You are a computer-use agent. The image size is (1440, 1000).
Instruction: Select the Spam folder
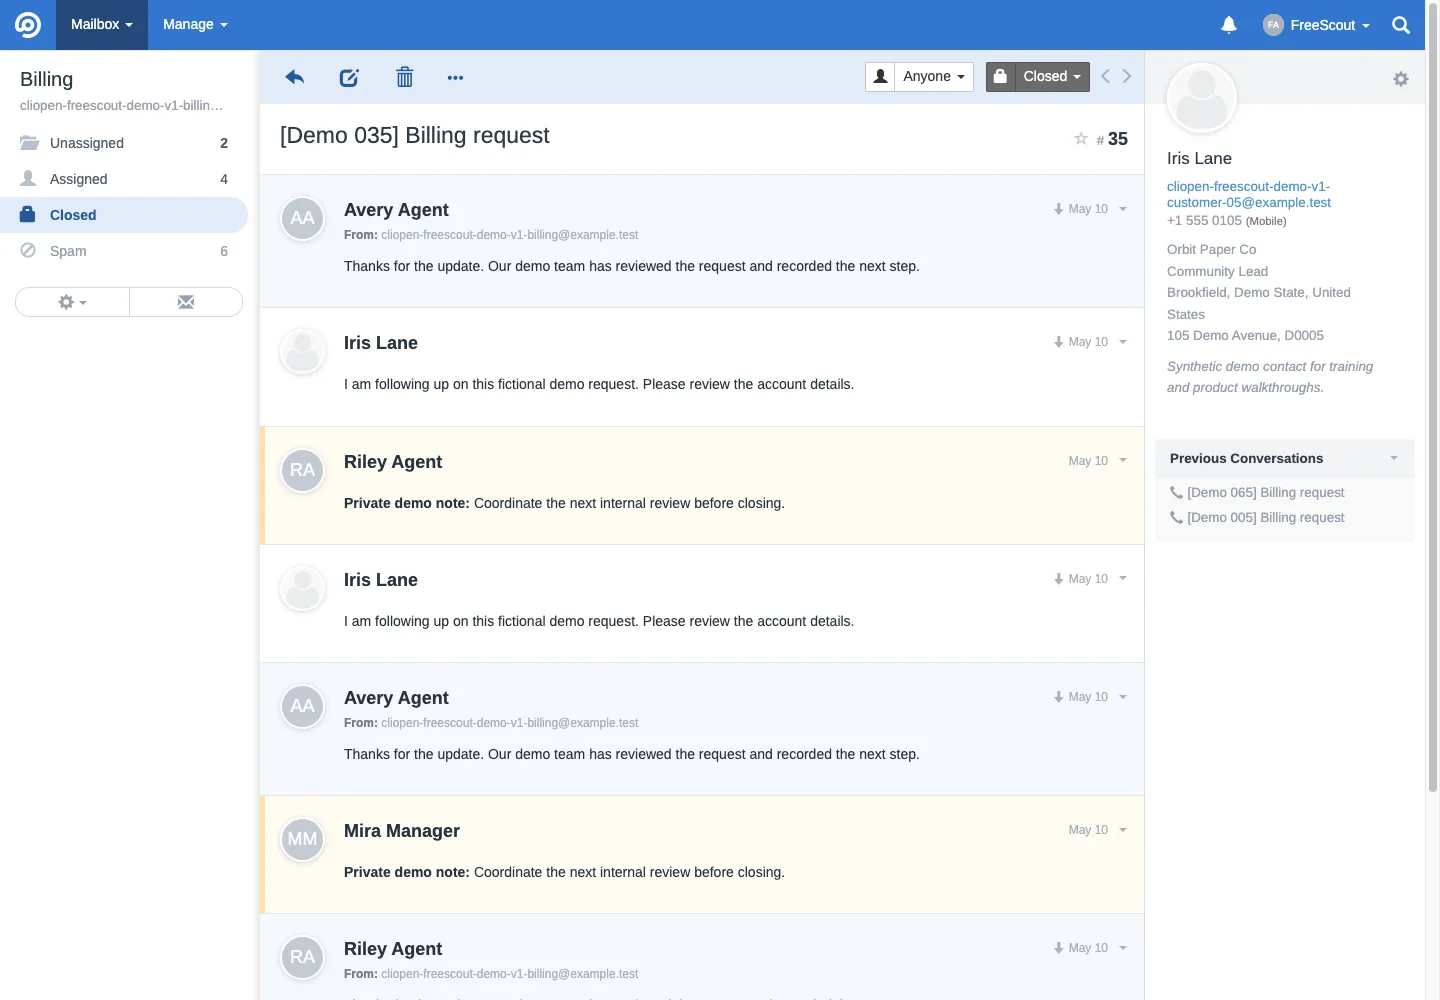124,251
